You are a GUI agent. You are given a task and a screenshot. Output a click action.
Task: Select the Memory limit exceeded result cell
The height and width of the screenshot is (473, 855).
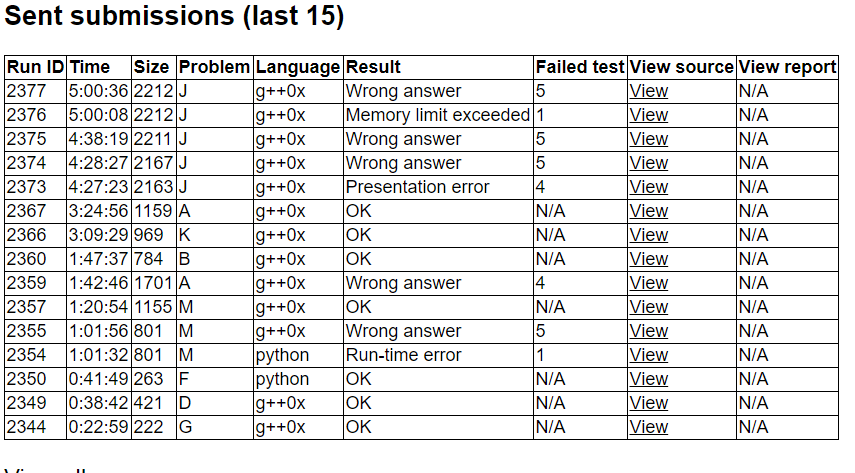437,115
